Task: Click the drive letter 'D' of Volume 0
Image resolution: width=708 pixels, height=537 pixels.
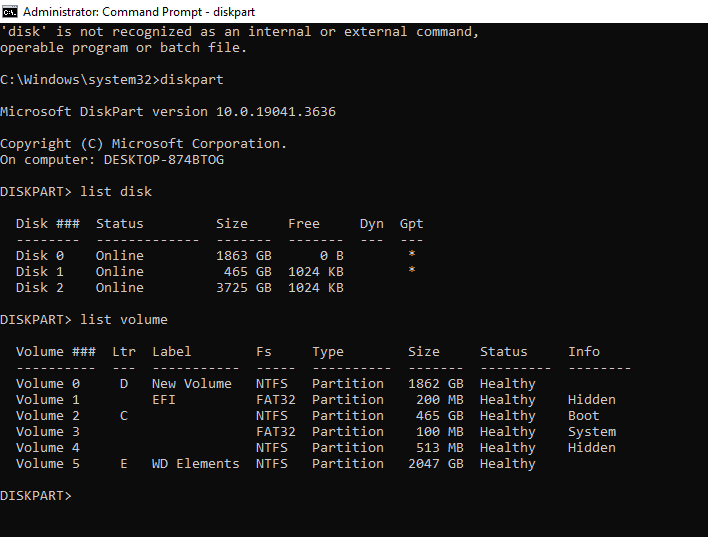Action: 124,383
